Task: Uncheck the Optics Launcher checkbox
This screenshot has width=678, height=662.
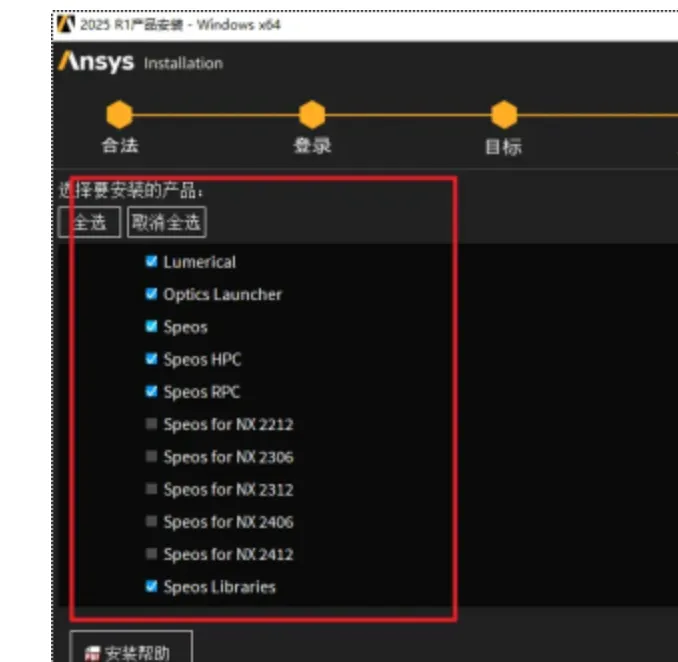Action: tap(151, 294)
